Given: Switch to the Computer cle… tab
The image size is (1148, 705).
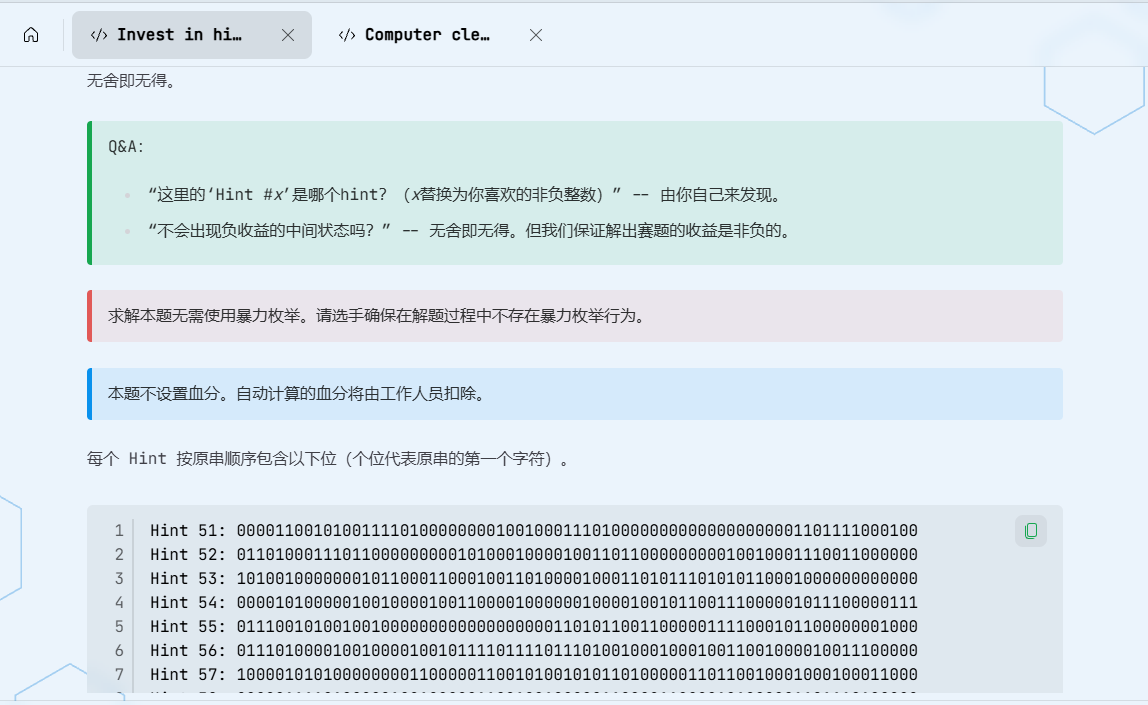Looking at the screenshot, I should click(x=428, y=35).
